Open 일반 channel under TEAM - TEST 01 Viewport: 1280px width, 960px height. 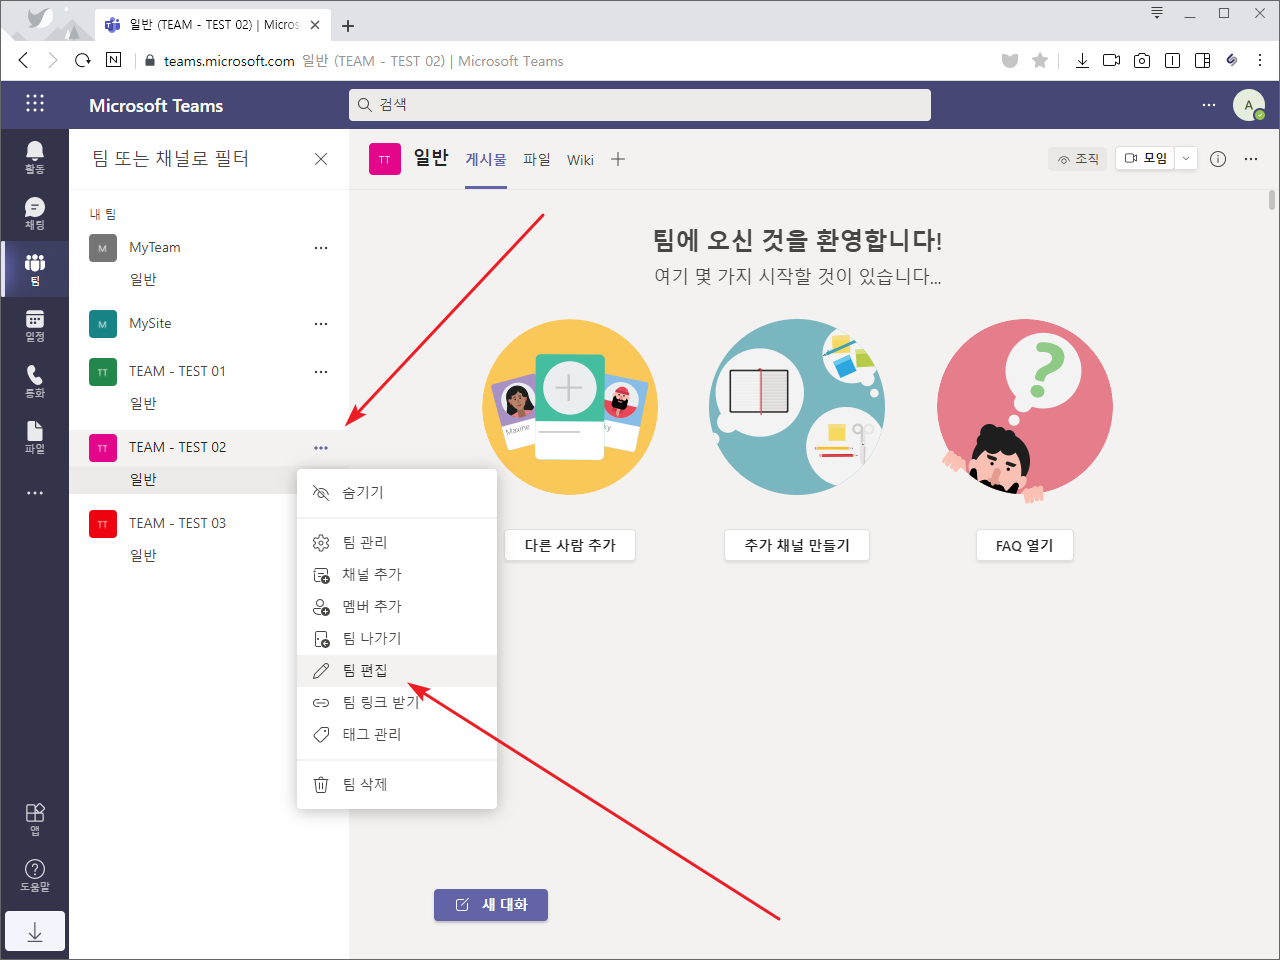point(143,403)
